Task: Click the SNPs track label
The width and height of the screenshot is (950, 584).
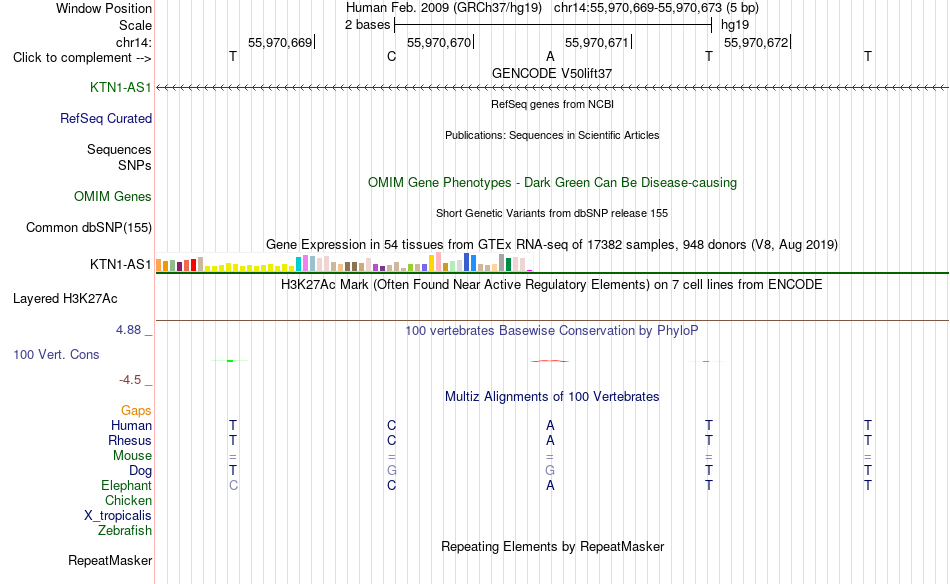Action: coord(135,165)
